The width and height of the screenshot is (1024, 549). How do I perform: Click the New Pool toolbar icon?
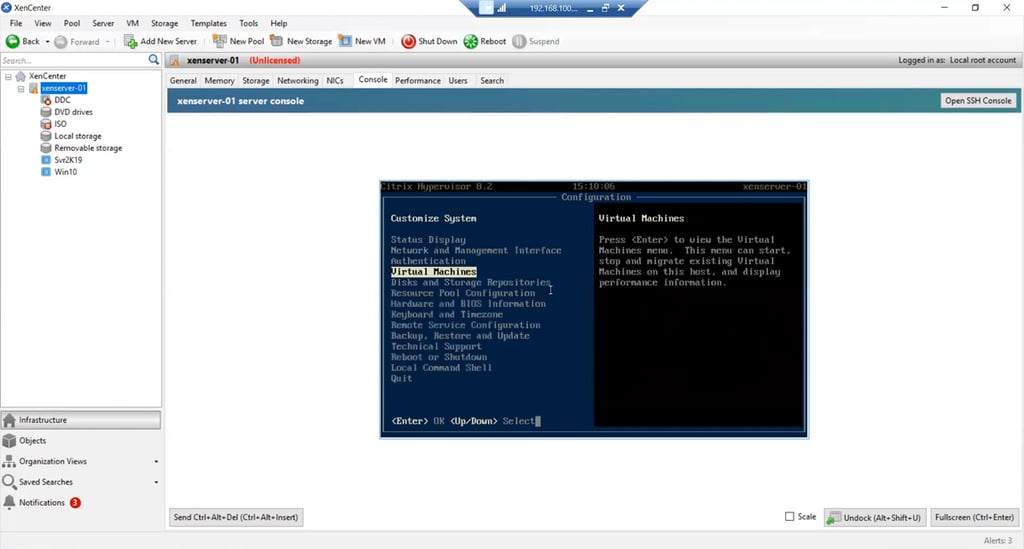point(219,41)
